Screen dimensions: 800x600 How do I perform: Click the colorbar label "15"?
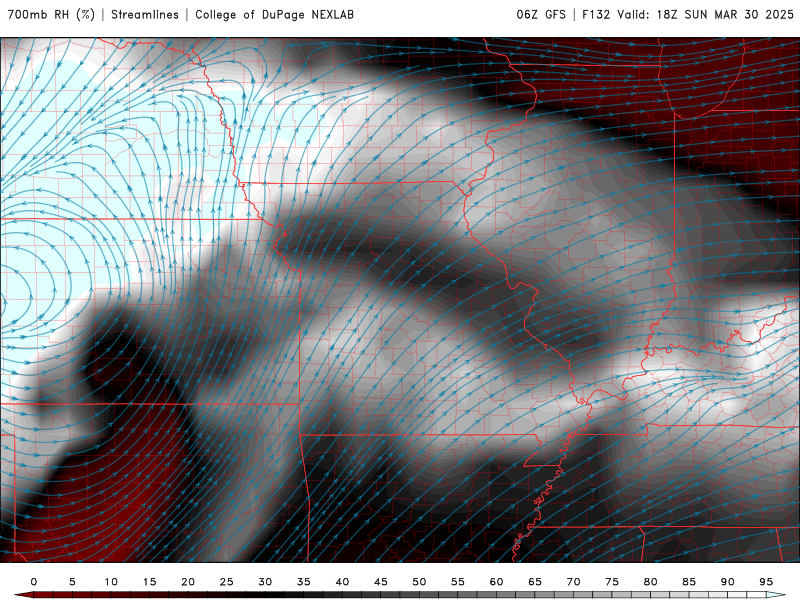coord(149,582)
